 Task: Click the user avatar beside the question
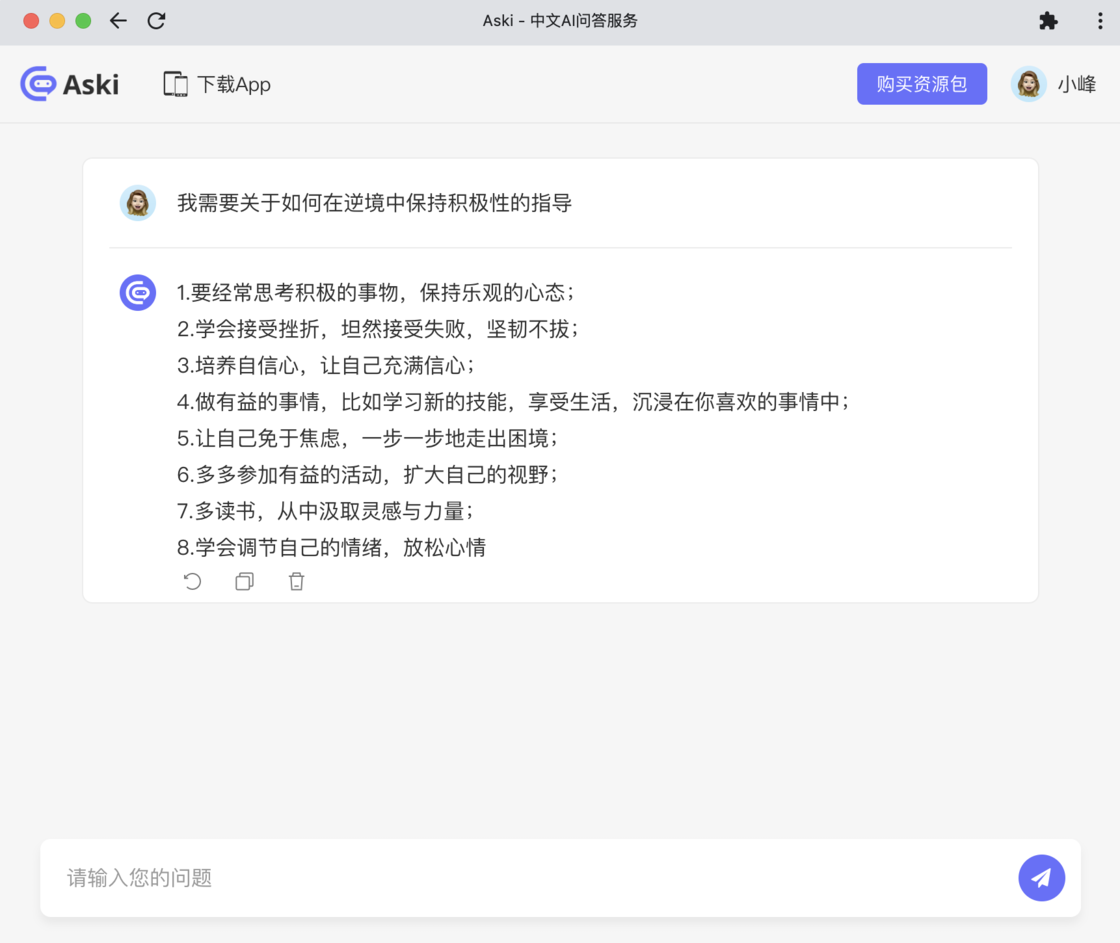pyautogui.click(x=138, y=203)
